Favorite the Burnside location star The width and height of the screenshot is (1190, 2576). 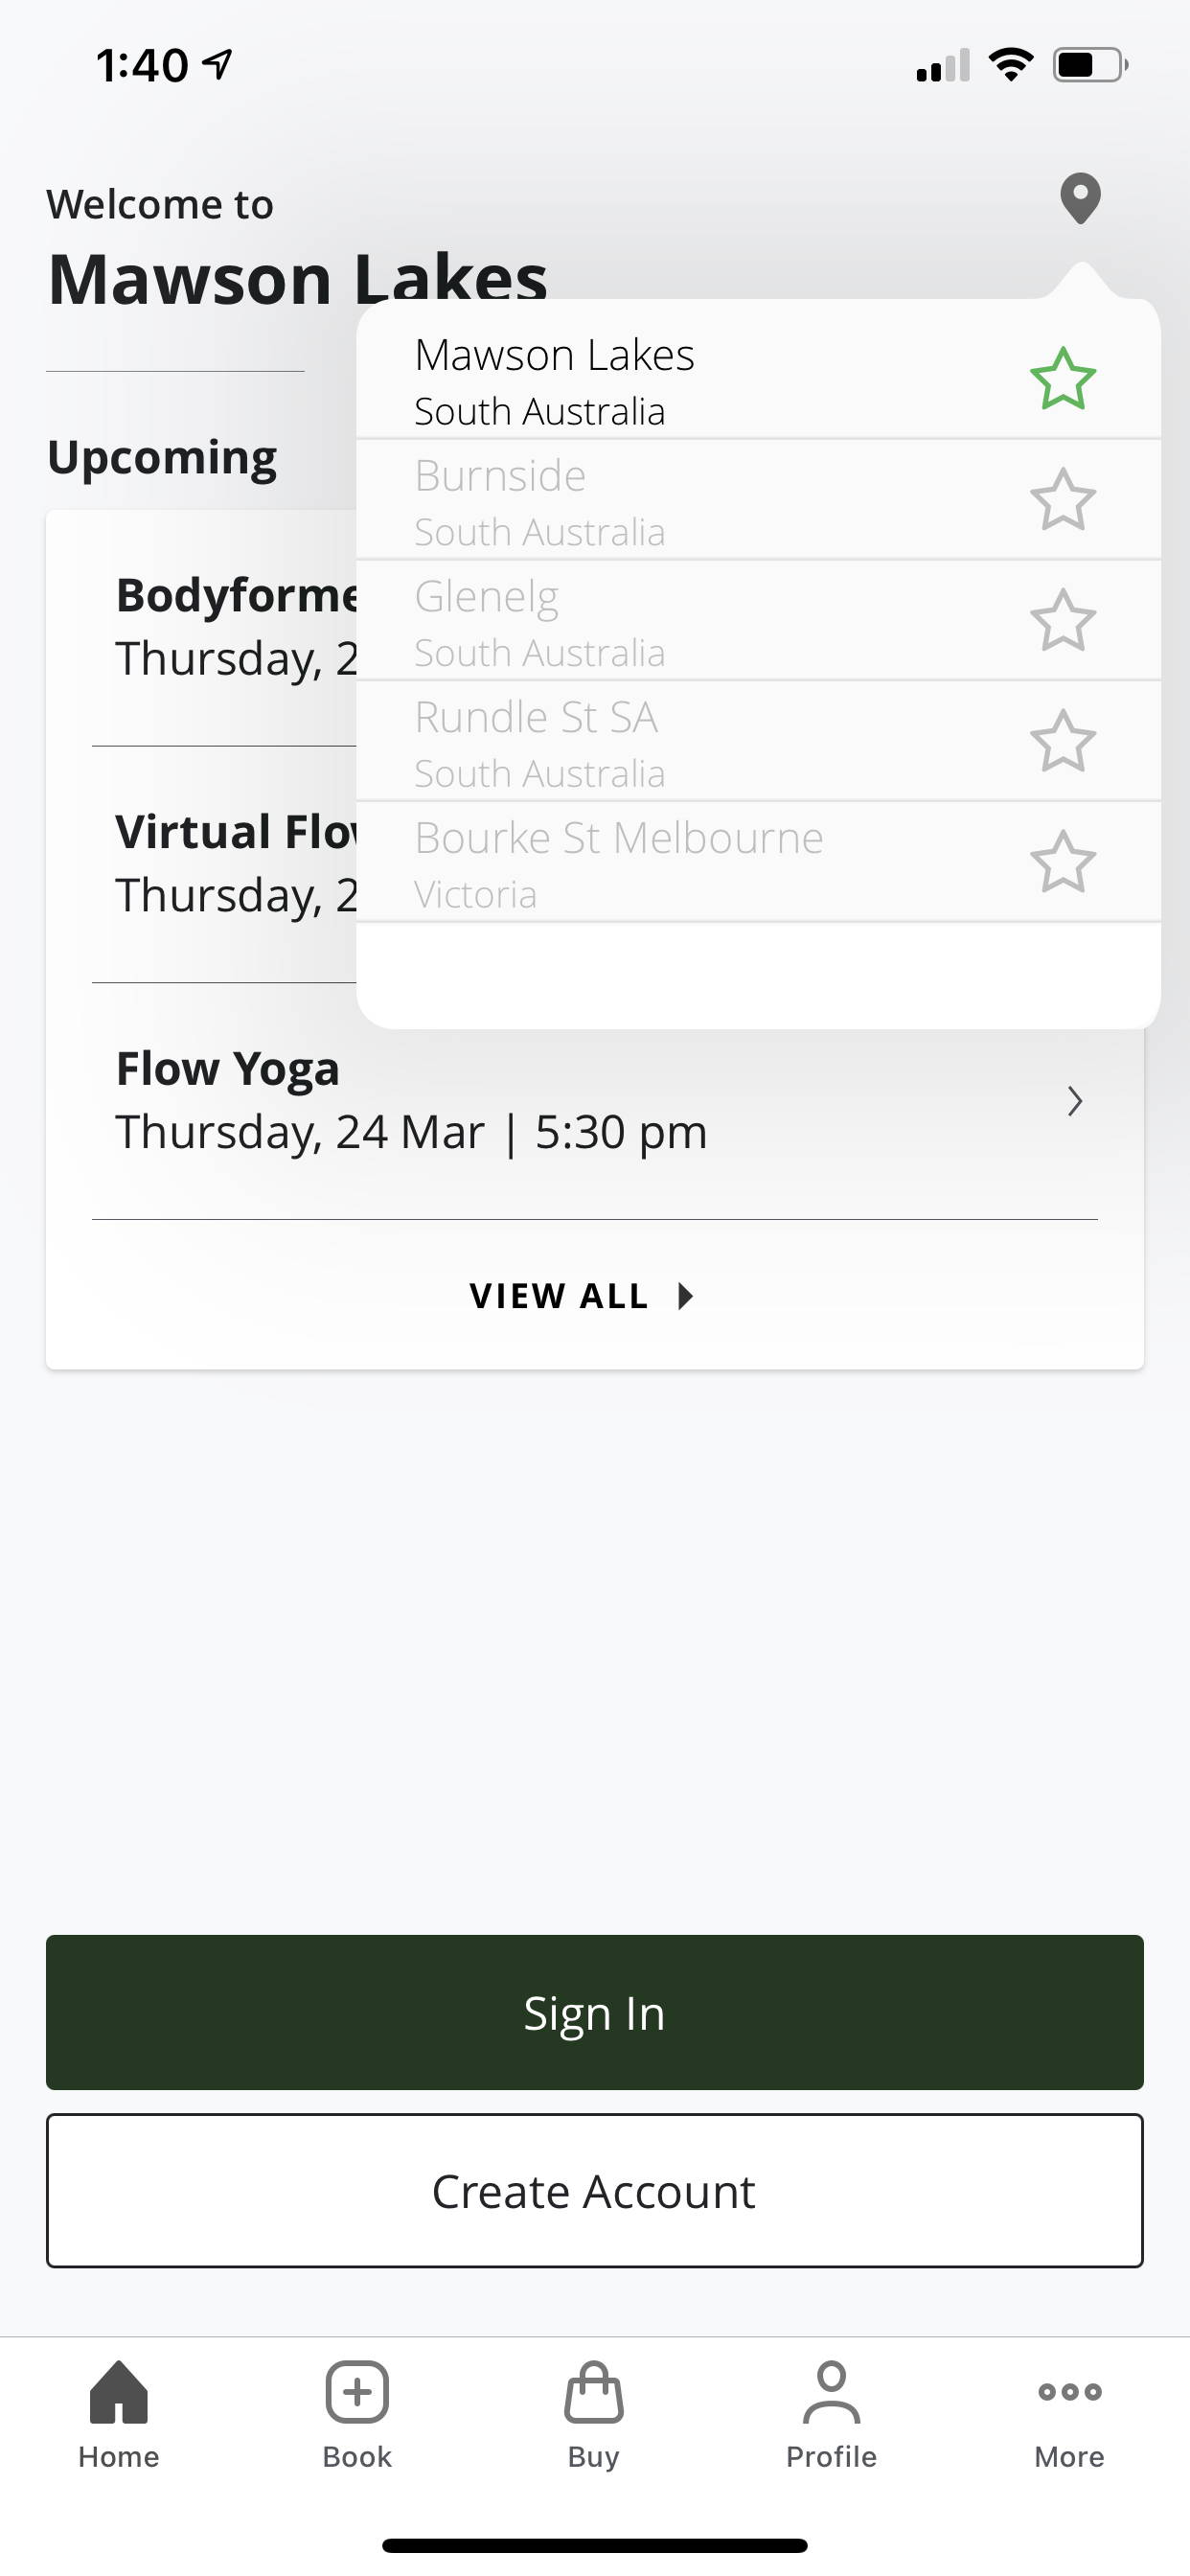(x=1062, y=500)
